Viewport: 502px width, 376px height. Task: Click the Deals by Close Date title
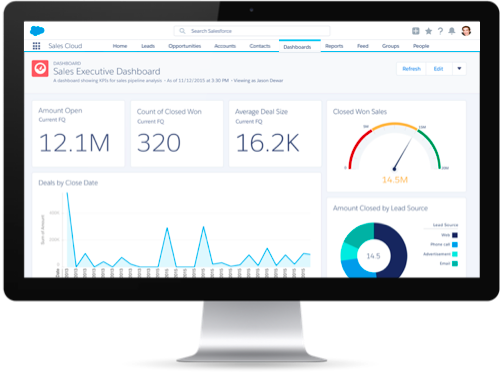click(x=68, y=183)
